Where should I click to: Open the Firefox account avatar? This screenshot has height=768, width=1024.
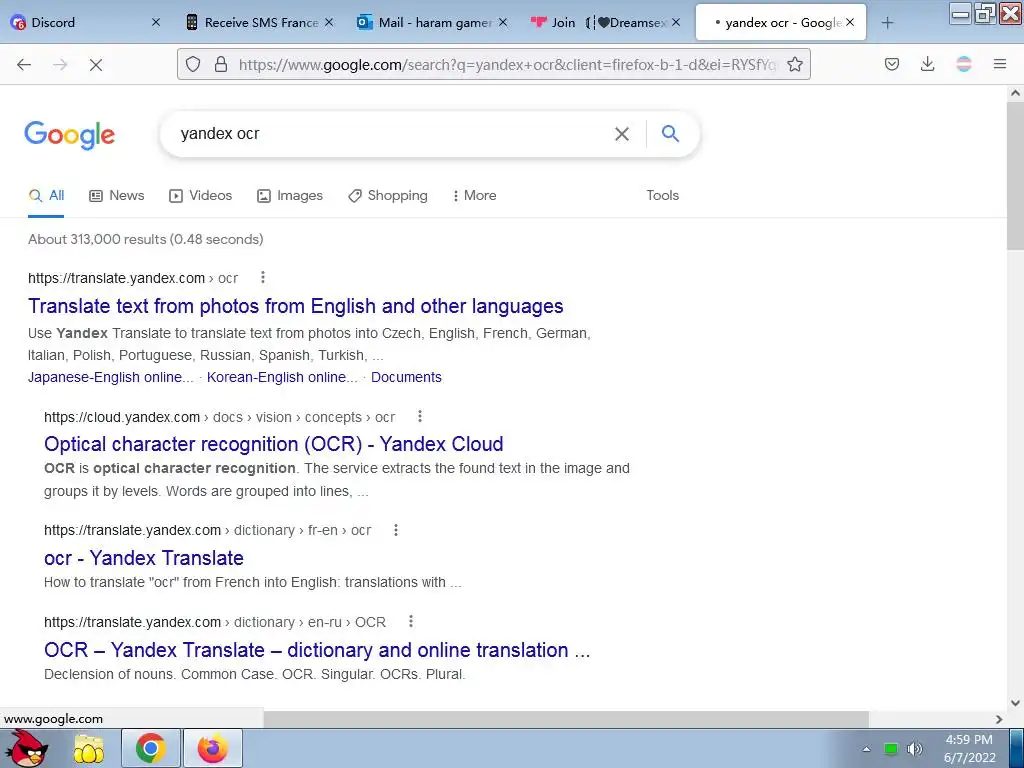964,64
